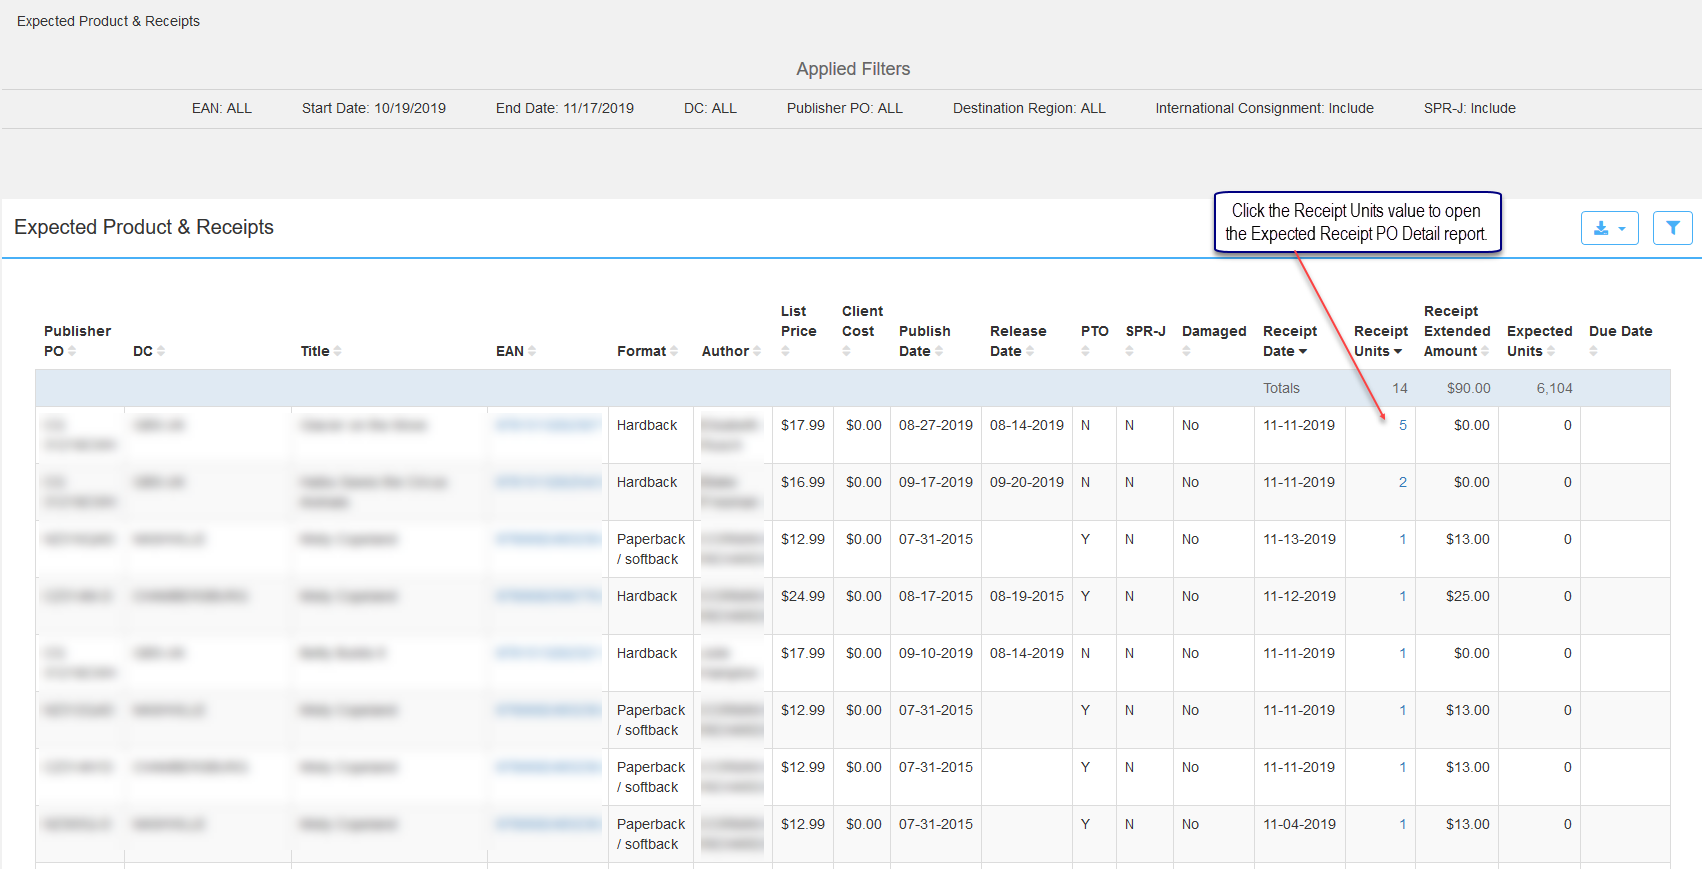Viewport: 1702px width, 869px height.
Task: Sort by Client Cost column
Action: click(x=846, y=351)
